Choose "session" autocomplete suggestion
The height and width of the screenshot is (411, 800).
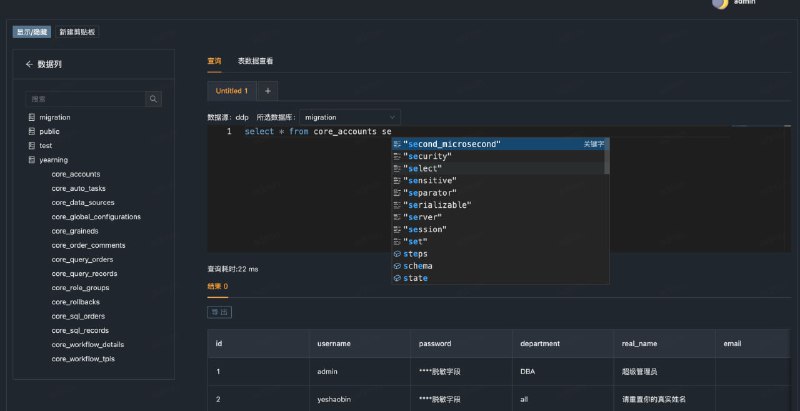500,230
